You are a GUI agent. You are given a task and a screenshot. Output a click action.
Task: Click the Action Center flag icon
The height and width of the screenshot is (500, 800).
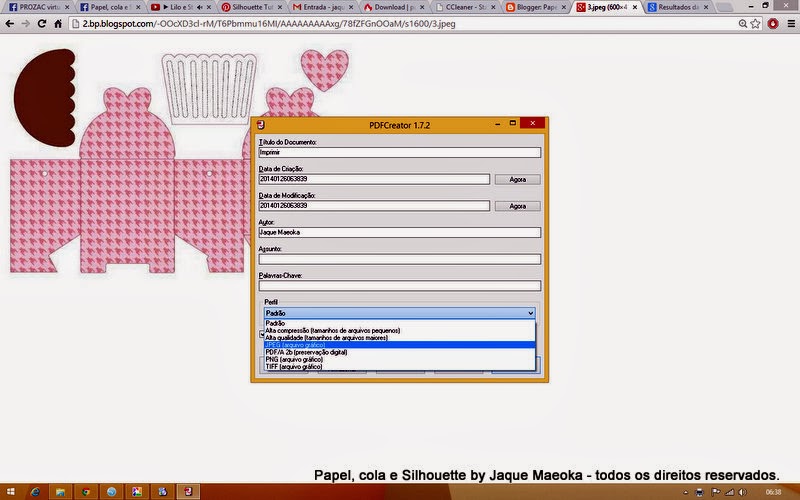[715, 492]
